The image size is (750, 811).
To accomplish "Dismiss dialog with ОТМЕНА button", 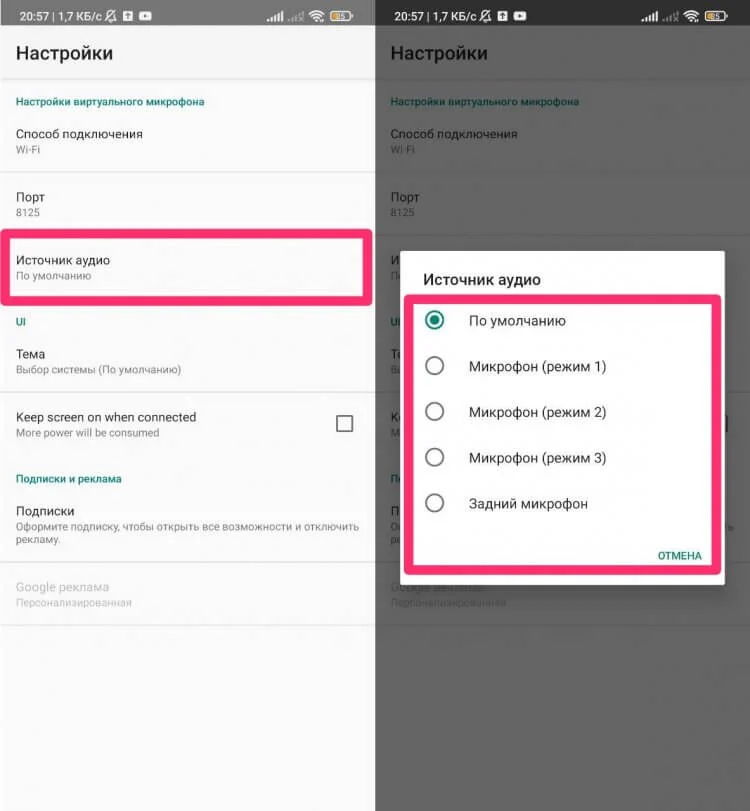I will click(679, 555).
